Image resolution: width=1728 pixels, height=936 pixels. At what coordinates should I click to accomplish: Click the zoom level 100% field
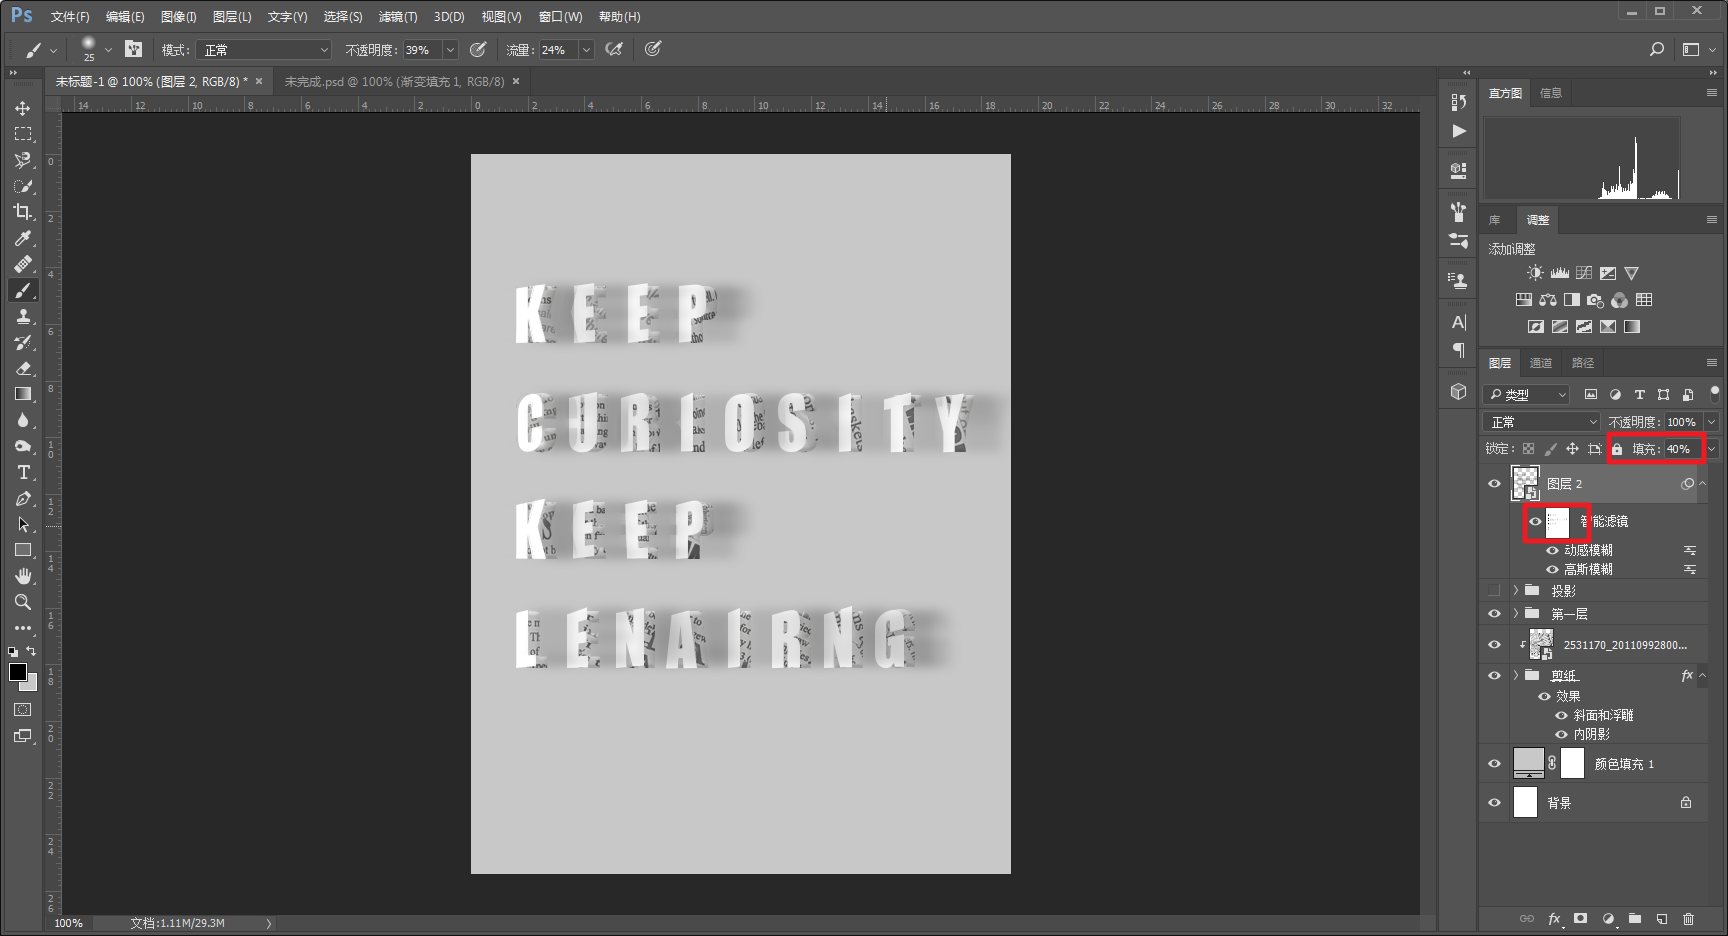(x=69, y=923)
